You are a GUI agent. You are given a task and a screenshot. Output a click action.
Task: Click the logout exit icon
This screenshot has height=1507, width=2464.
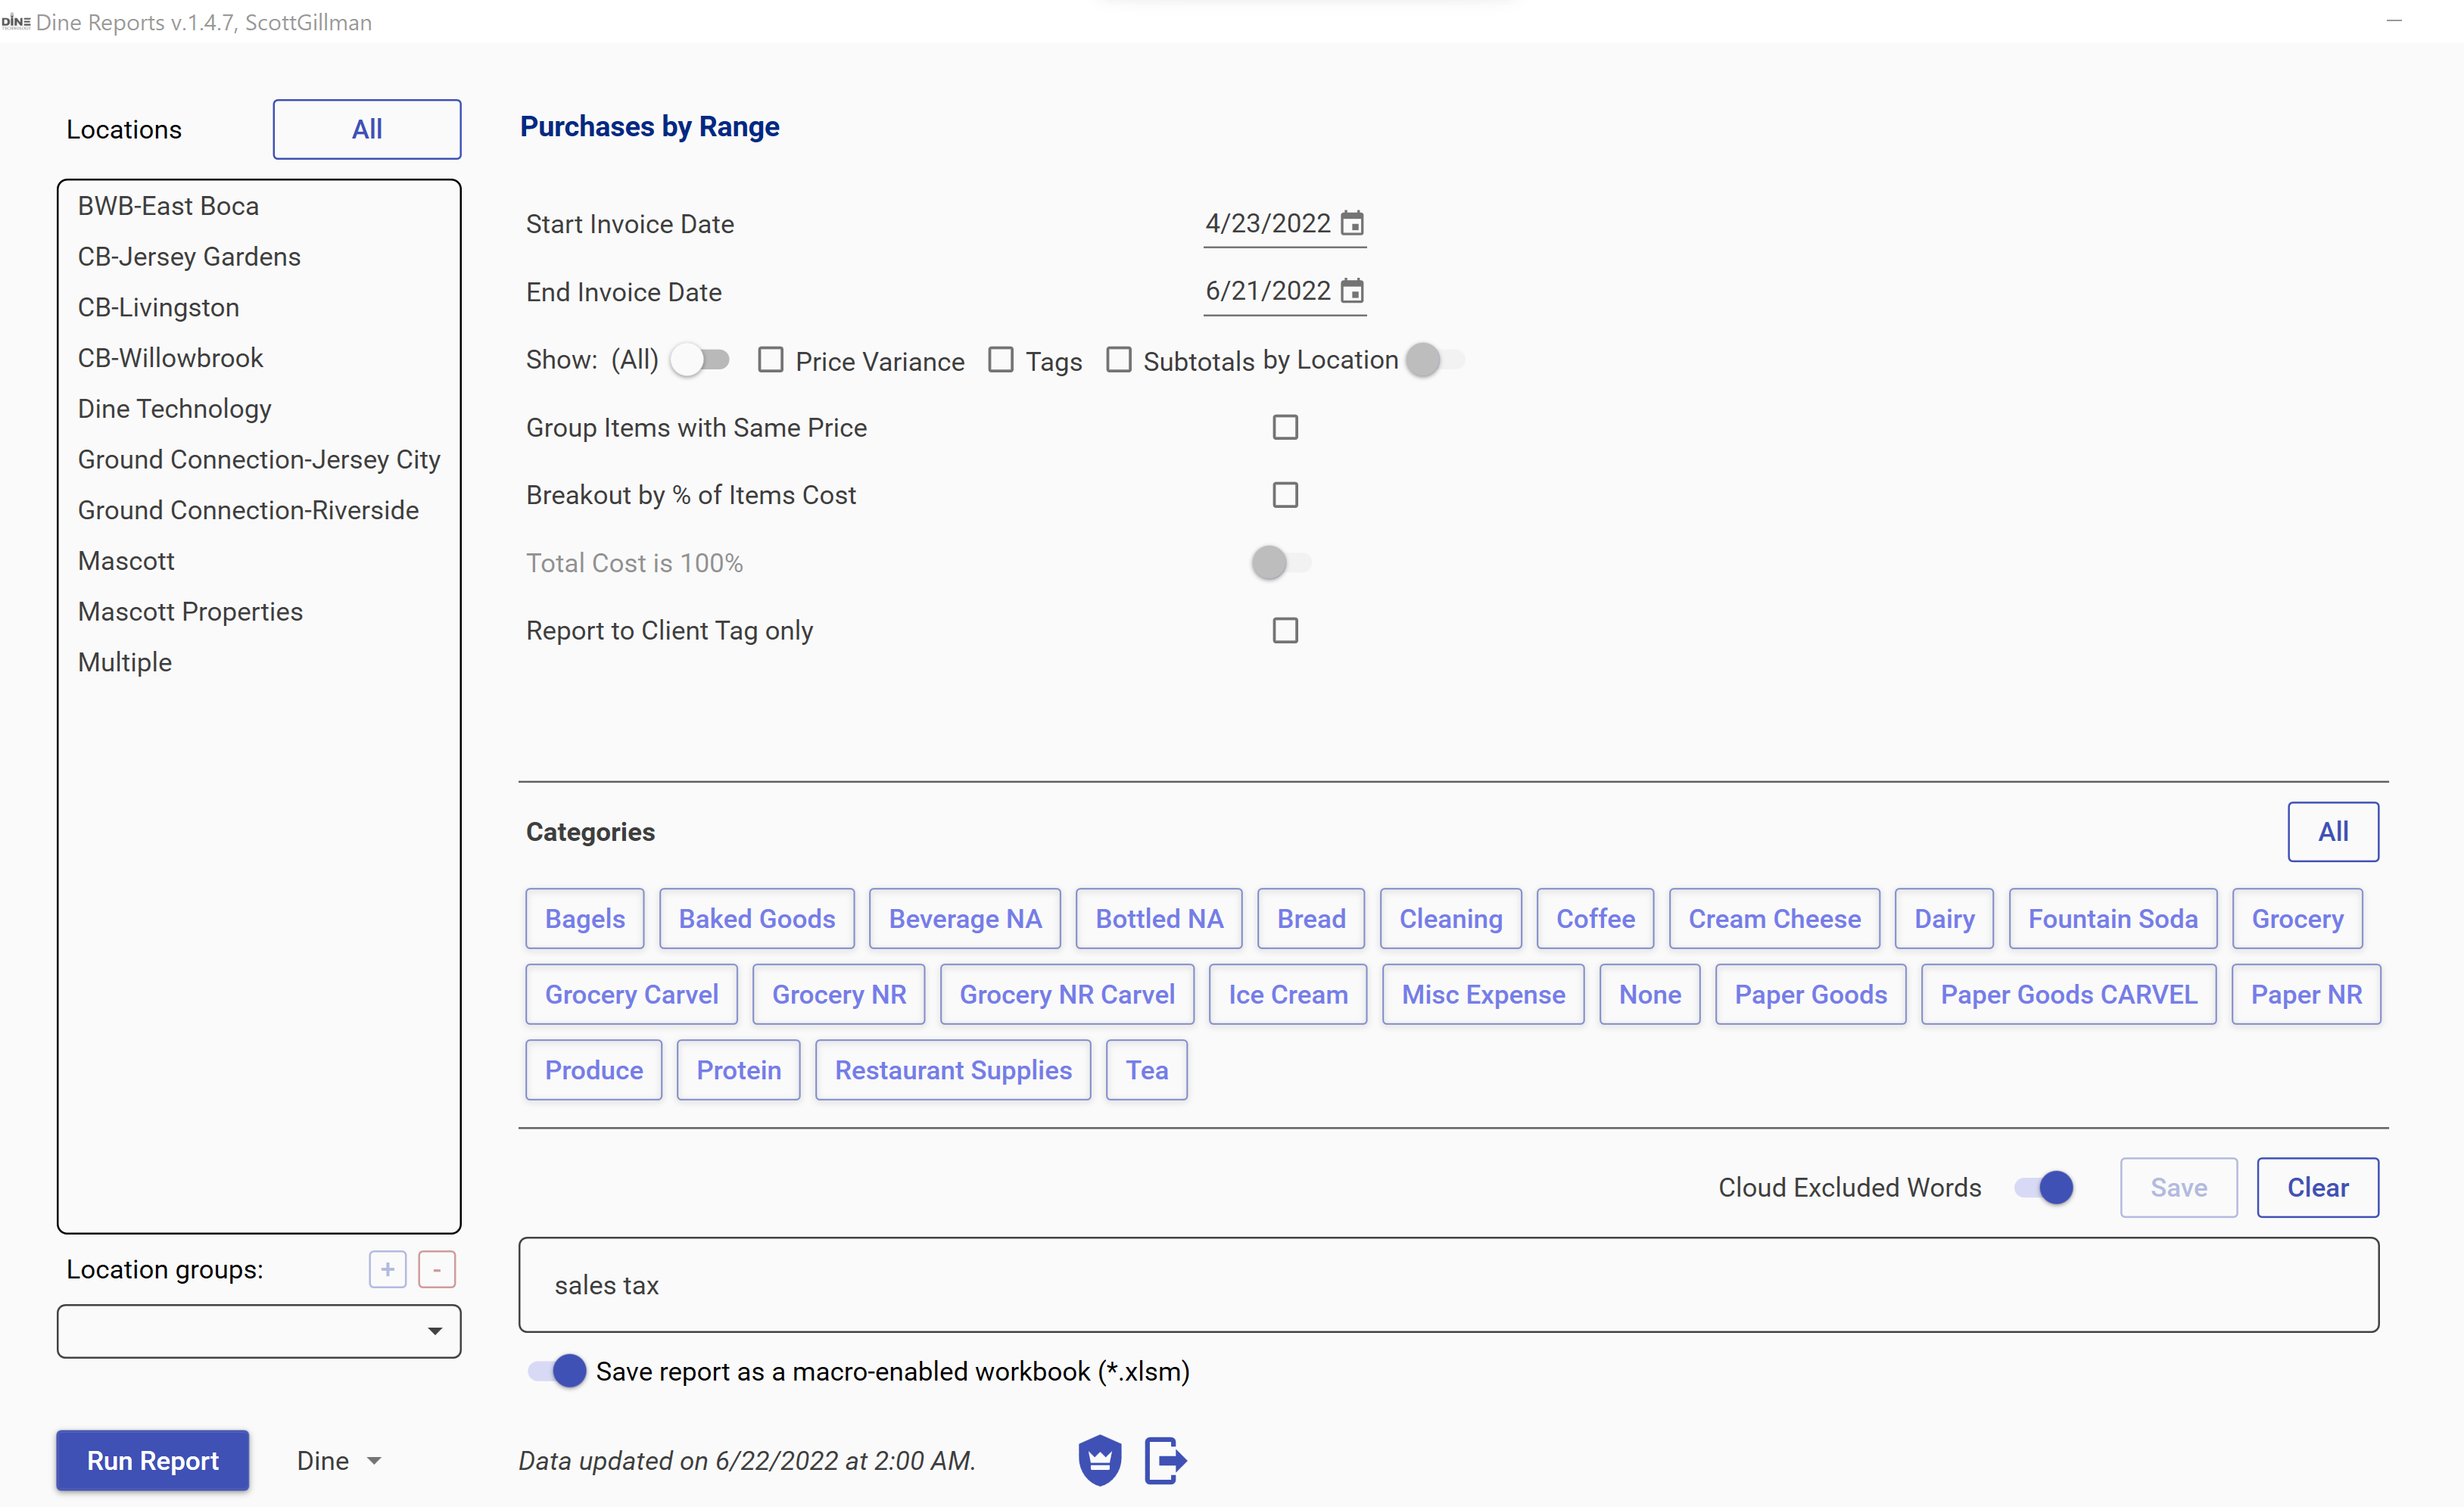point(1165,1460)
